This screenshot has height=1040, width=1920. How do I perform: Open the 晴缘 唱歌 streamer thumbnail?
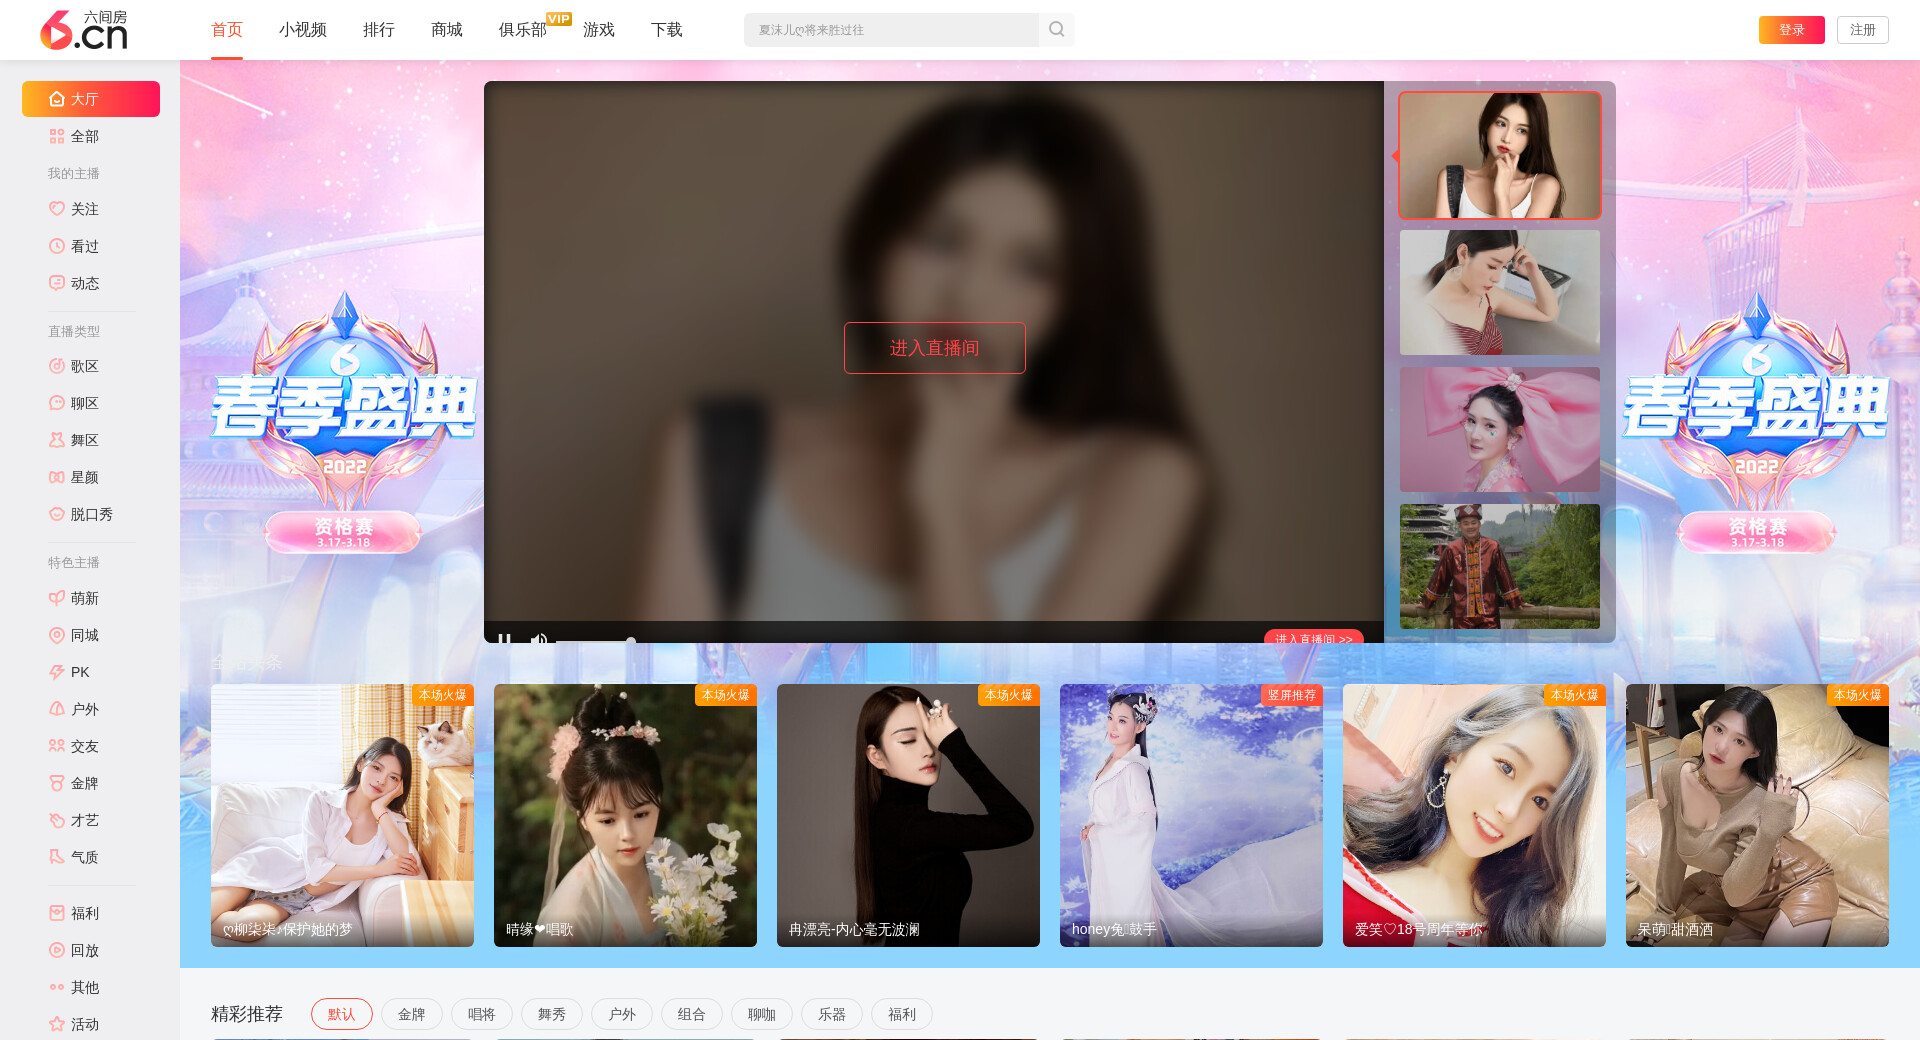[625, 815]
